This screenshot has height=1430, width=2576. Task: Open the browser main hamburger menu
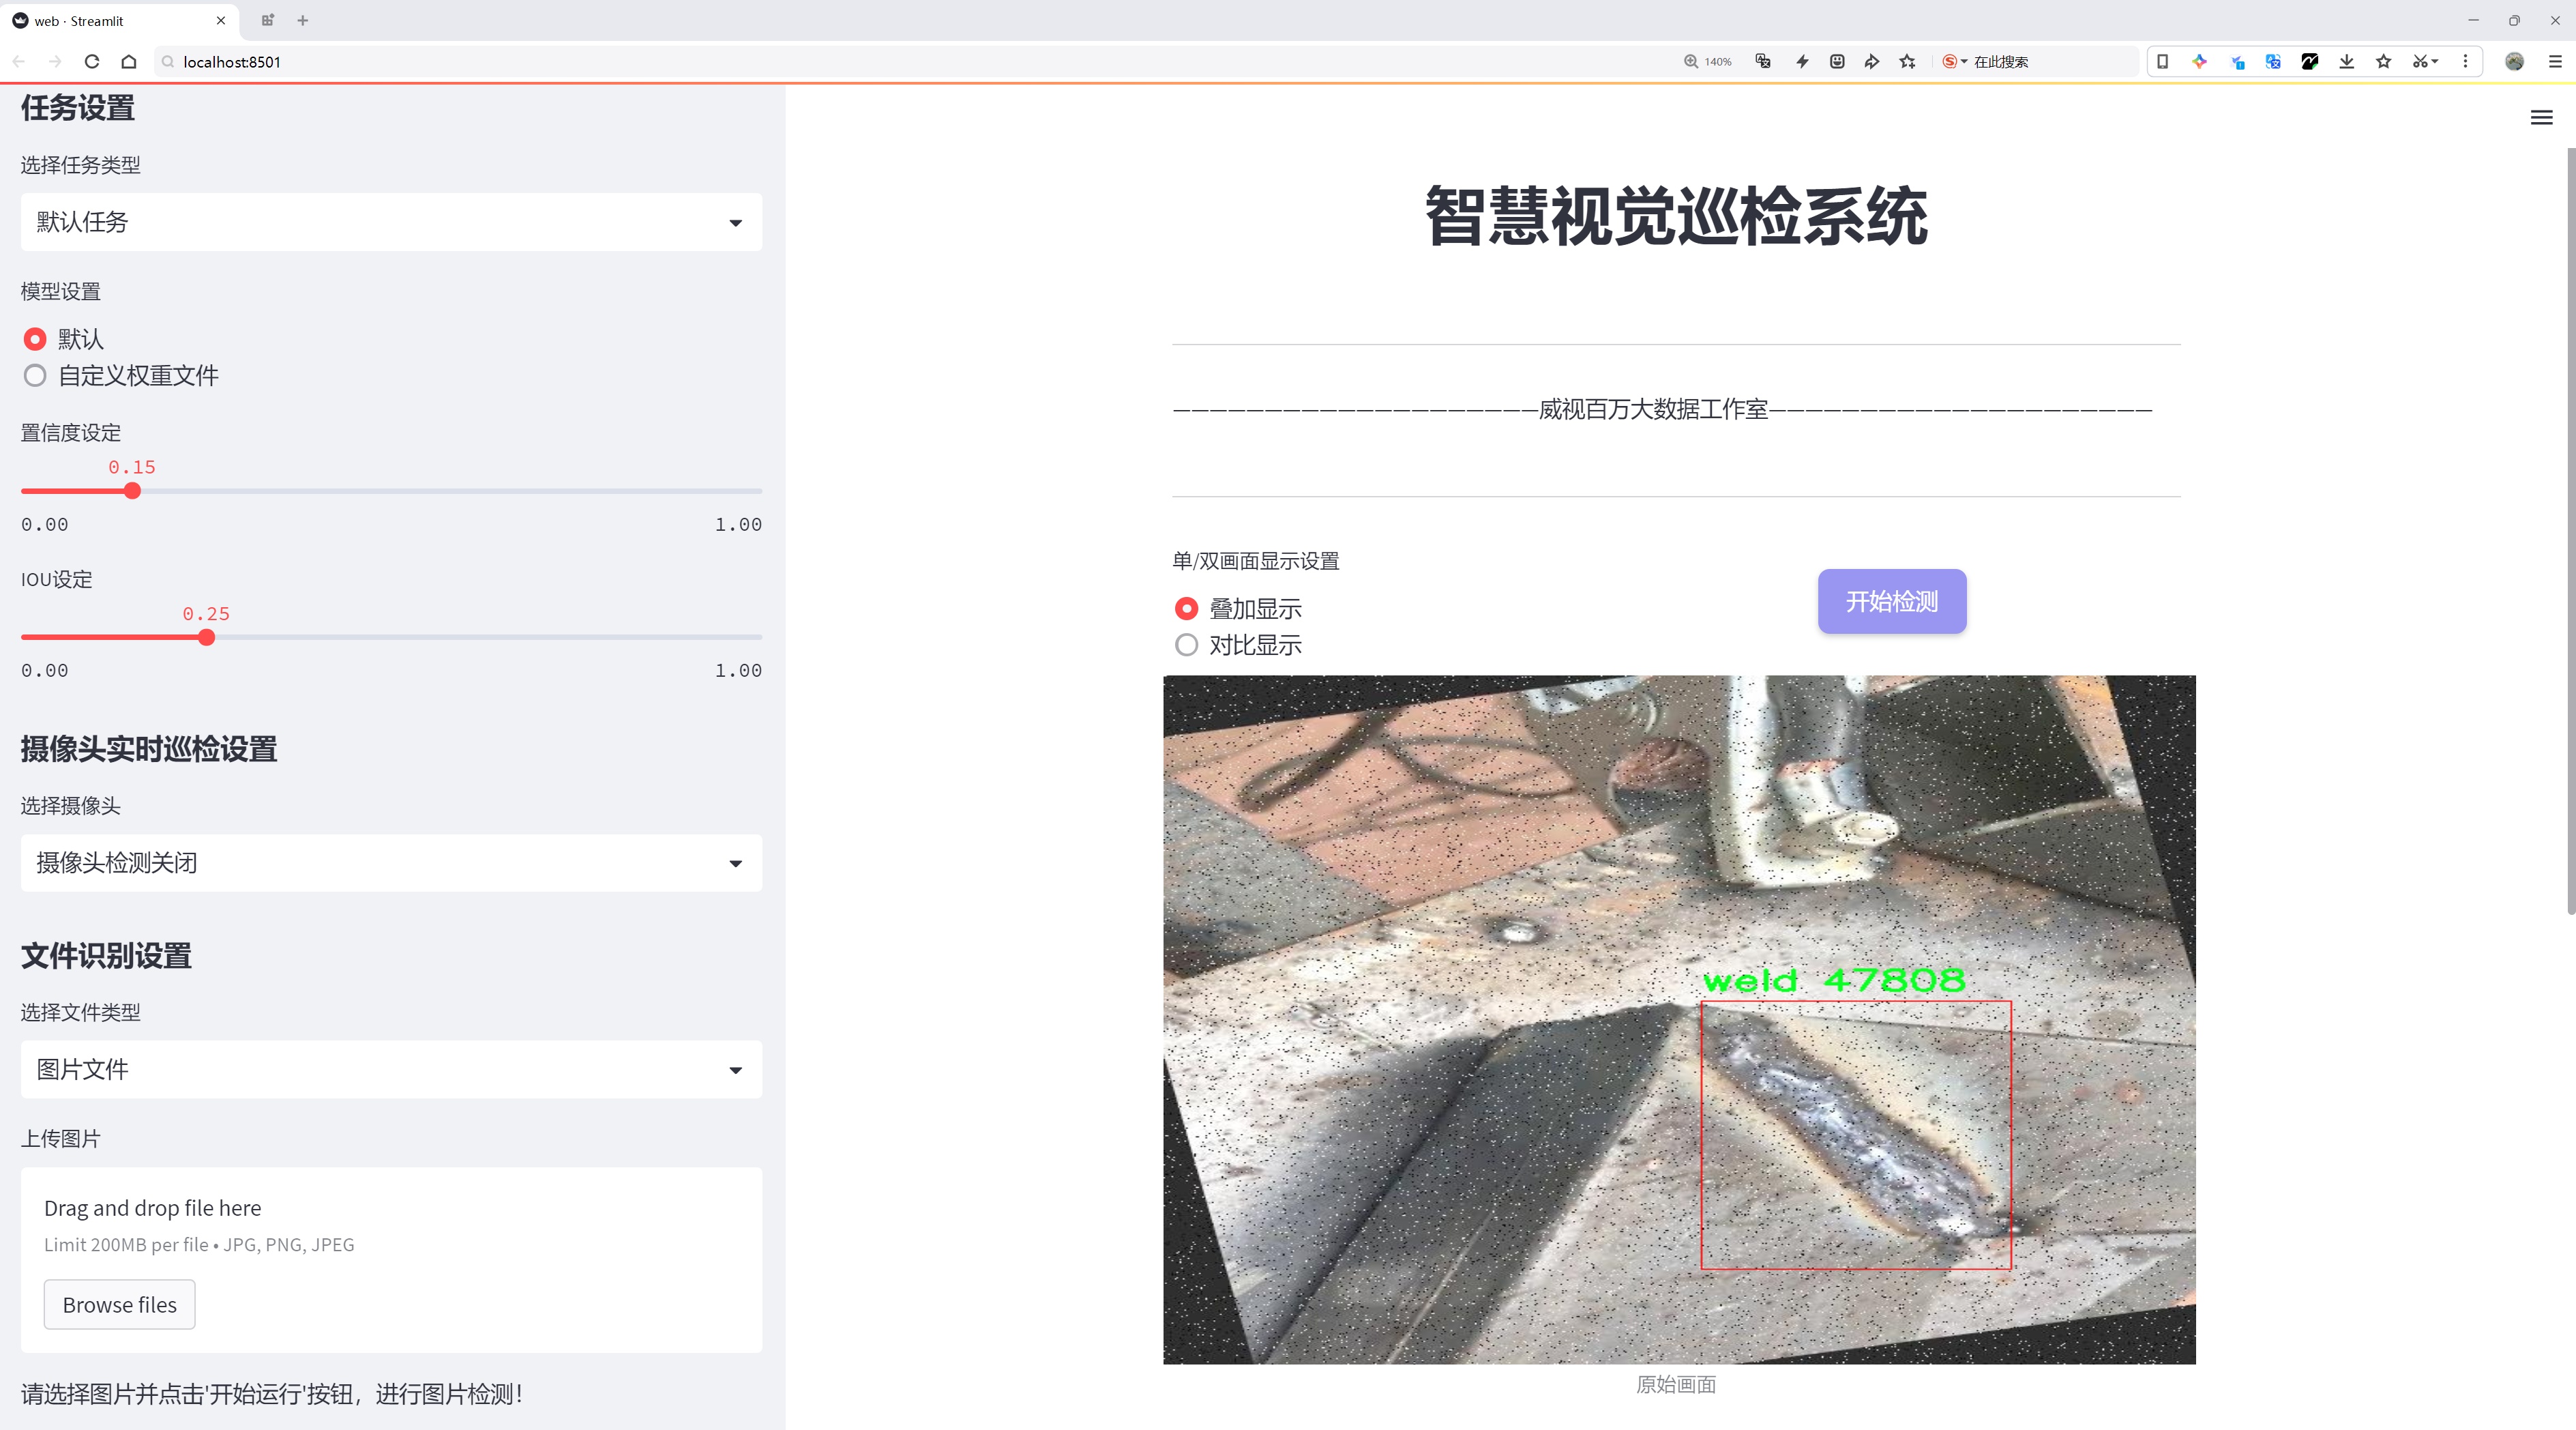click(2555, 62)
